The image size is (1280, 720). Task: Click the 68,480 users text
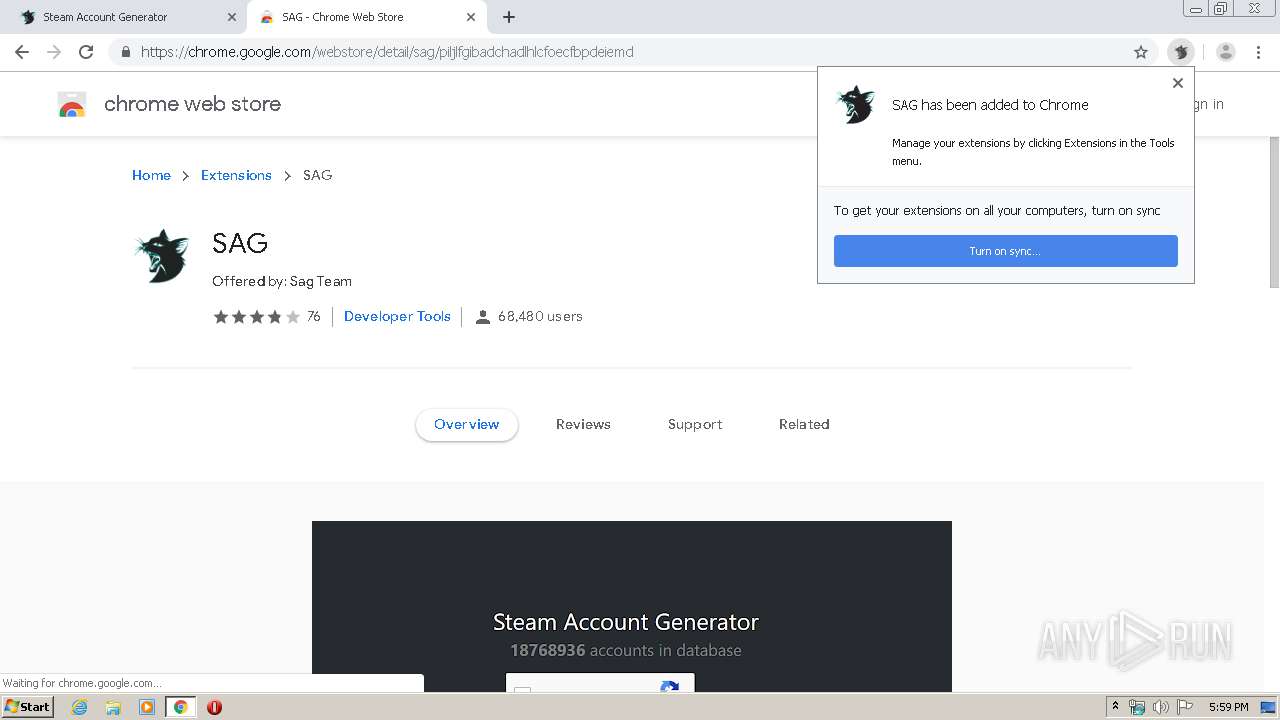[x=540, y=316]
